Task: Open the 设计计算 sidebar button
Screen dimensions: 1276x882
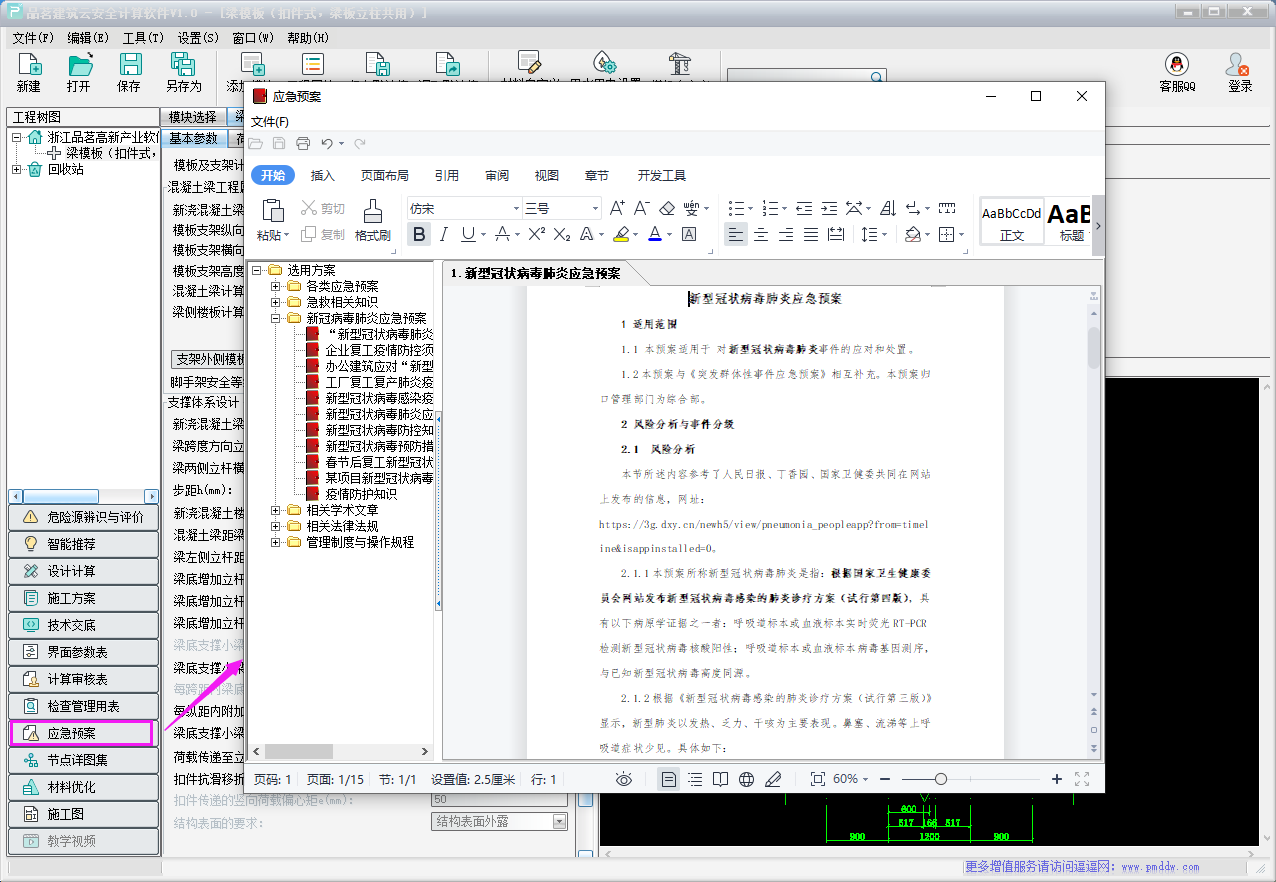Action: tap(84, 571)
